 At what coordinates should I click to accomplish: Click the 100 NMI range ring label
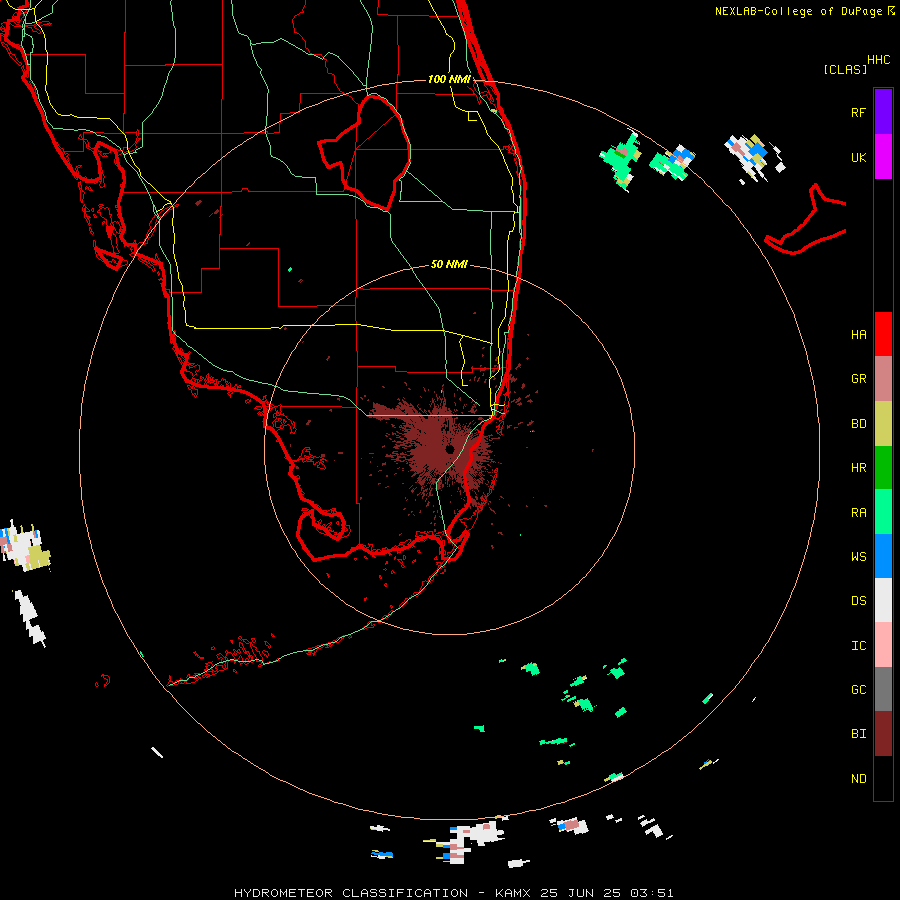click(x=449, y=79)
